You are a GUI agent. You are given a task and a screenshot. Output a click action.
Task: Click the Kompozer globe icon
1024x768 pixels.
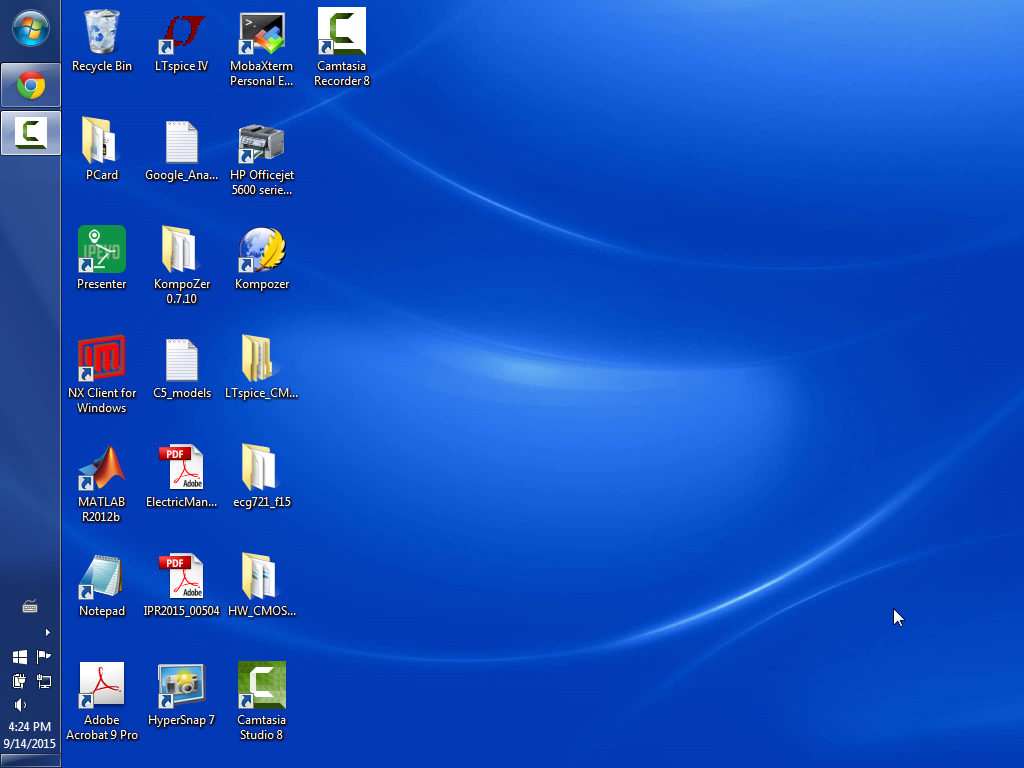(x=262, y=251)
